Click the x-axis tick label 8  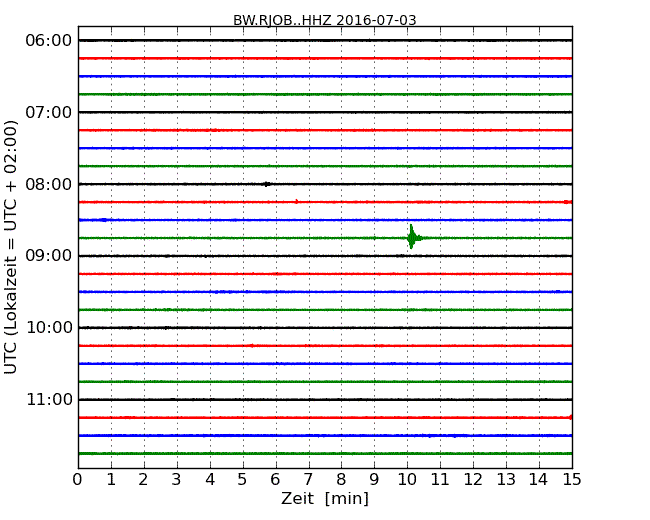pos(341,480)
